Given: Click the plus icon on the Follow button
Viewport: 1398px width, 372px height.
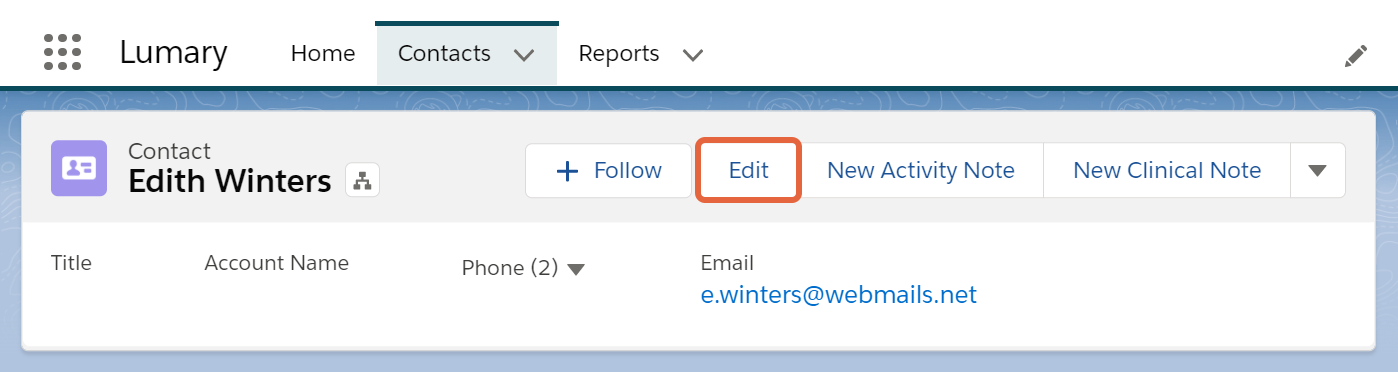Looking at the screenshot, I should [x=567, y=171].
